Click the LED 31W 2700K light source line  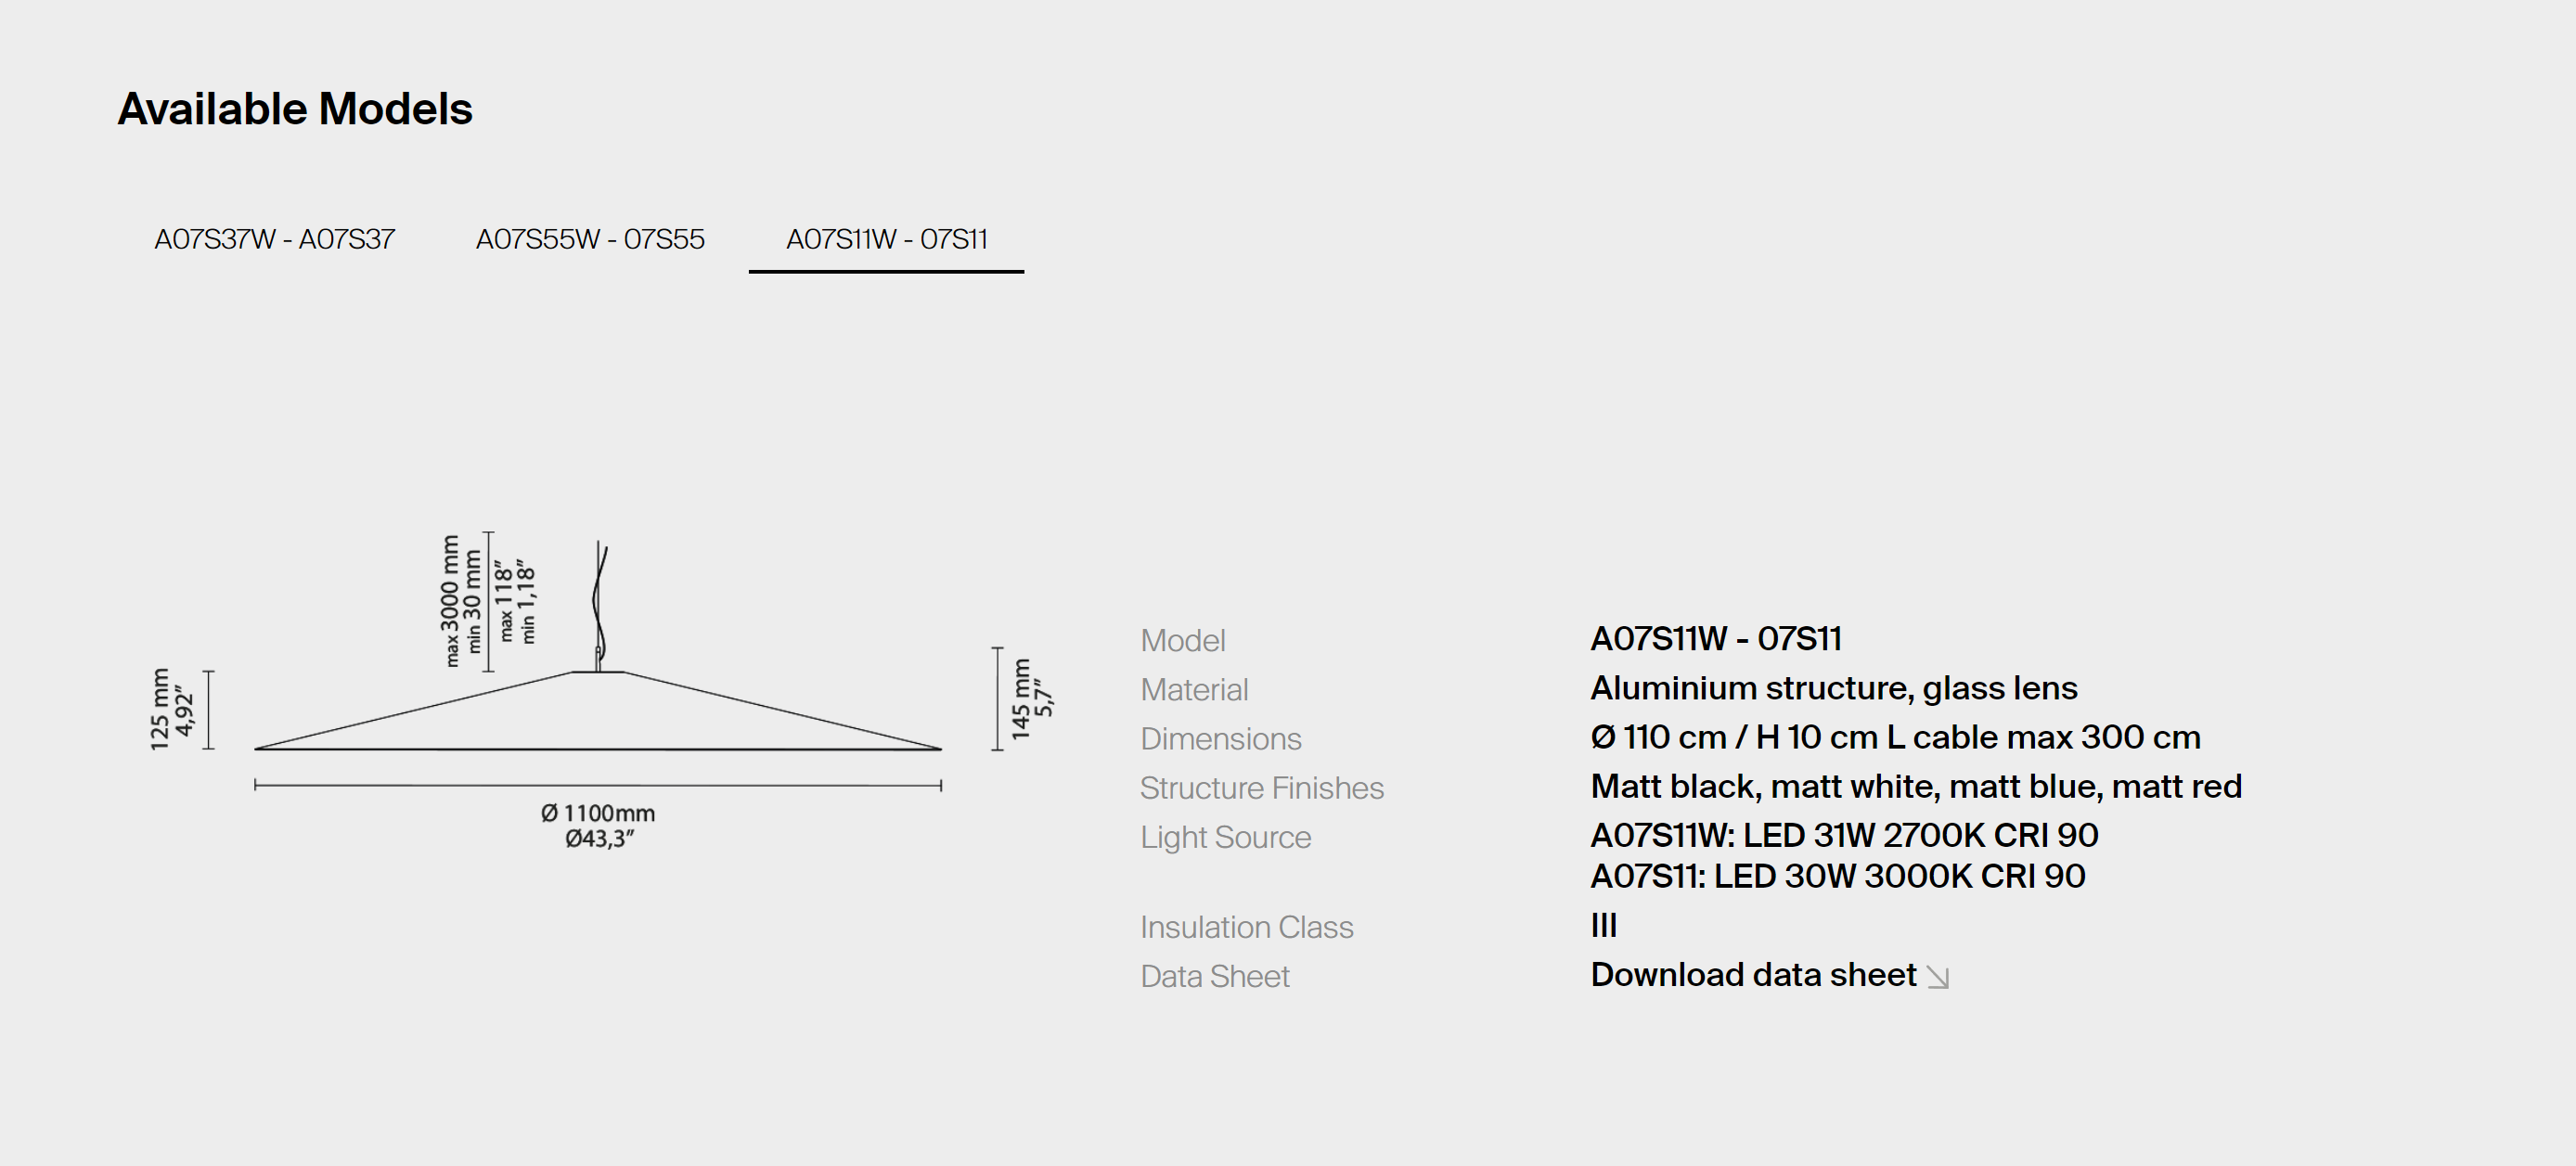(x=1843, y=835)
